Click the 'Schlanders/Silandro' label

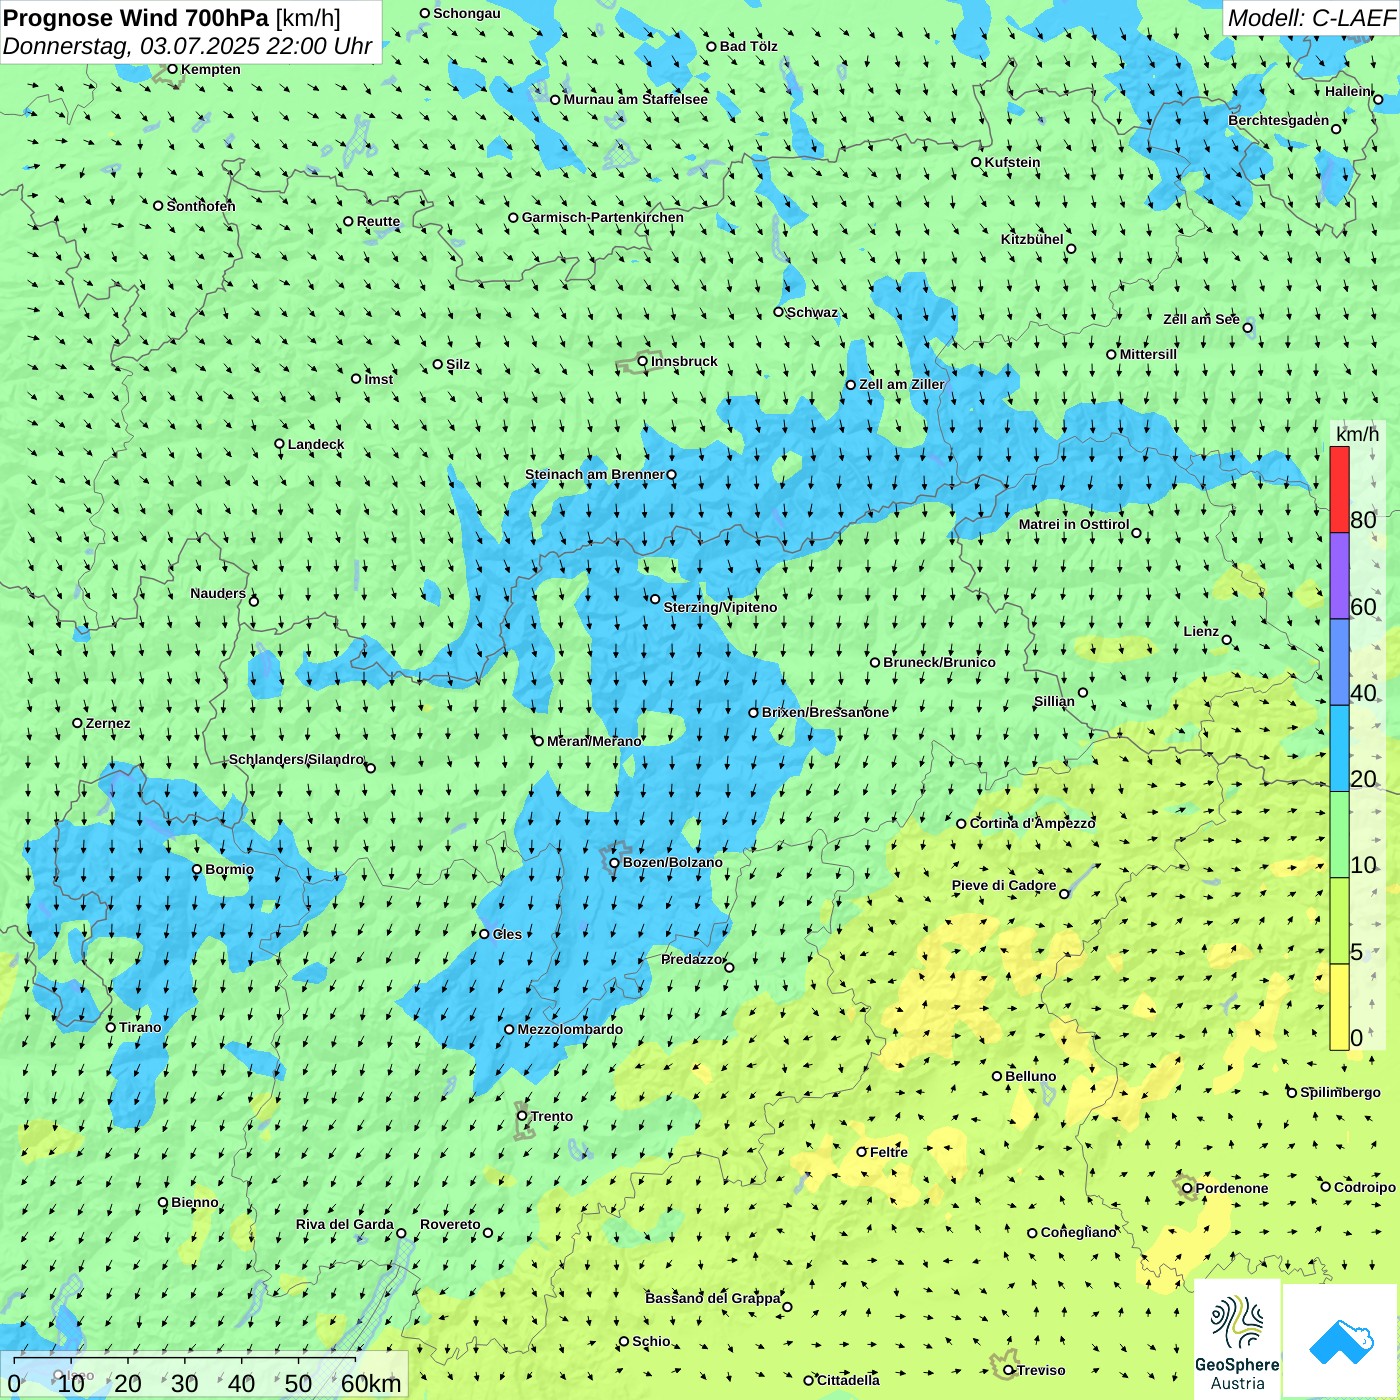point(297,759)
